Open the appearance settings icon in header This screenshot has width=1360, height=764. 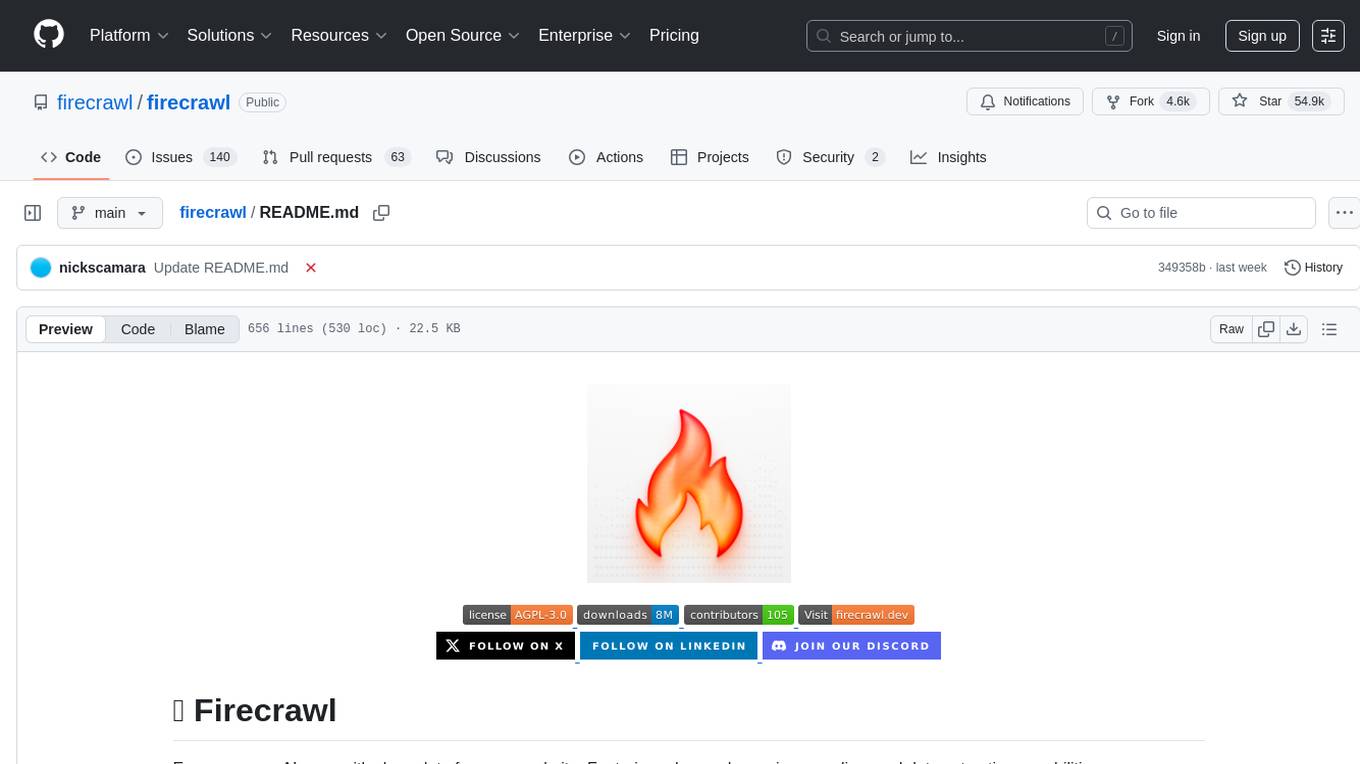(x=1328, y=36)
